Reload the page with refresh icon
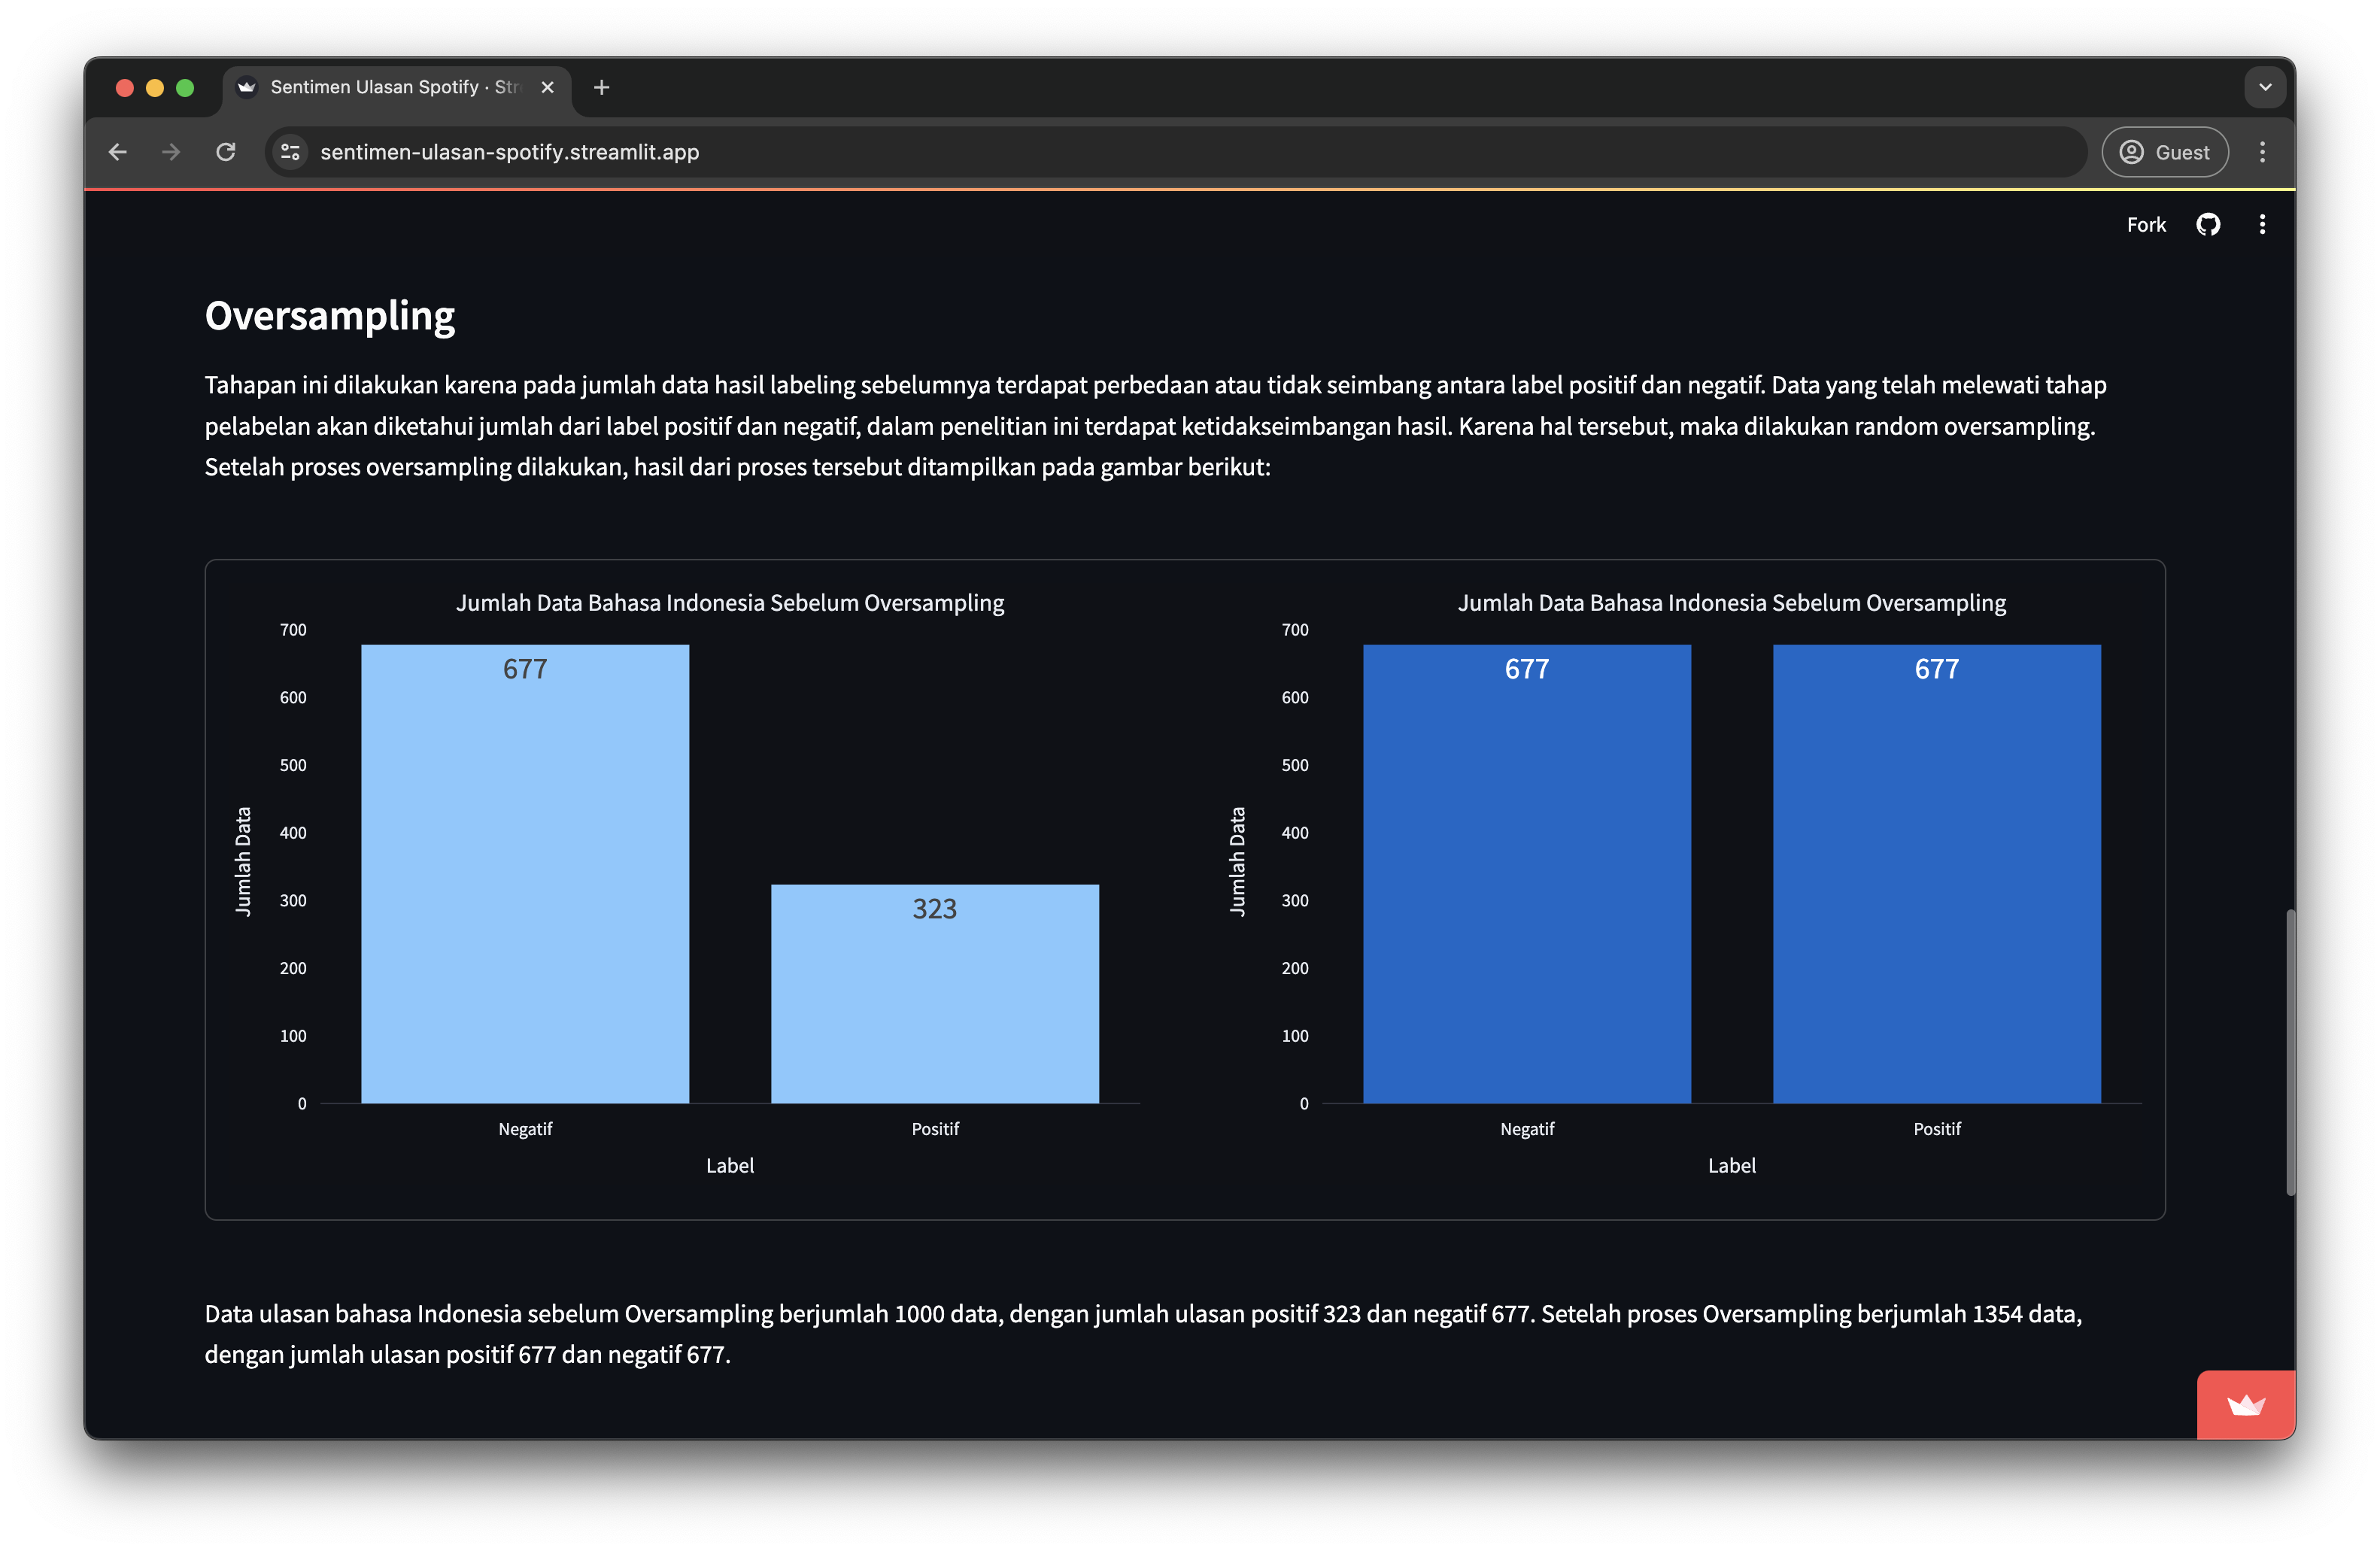 (226, 152)
